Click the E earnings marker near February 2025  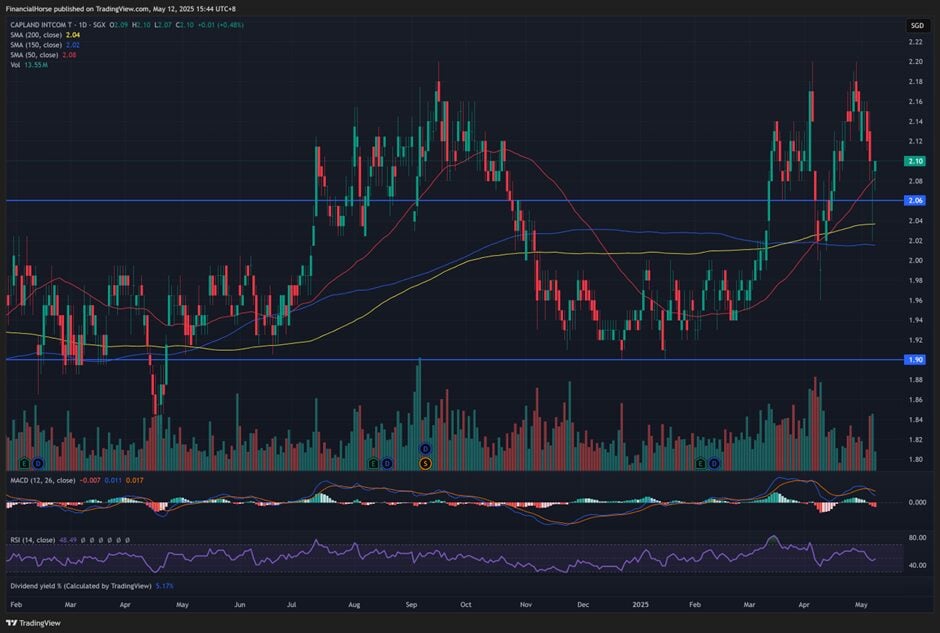(x=701, y=464)
